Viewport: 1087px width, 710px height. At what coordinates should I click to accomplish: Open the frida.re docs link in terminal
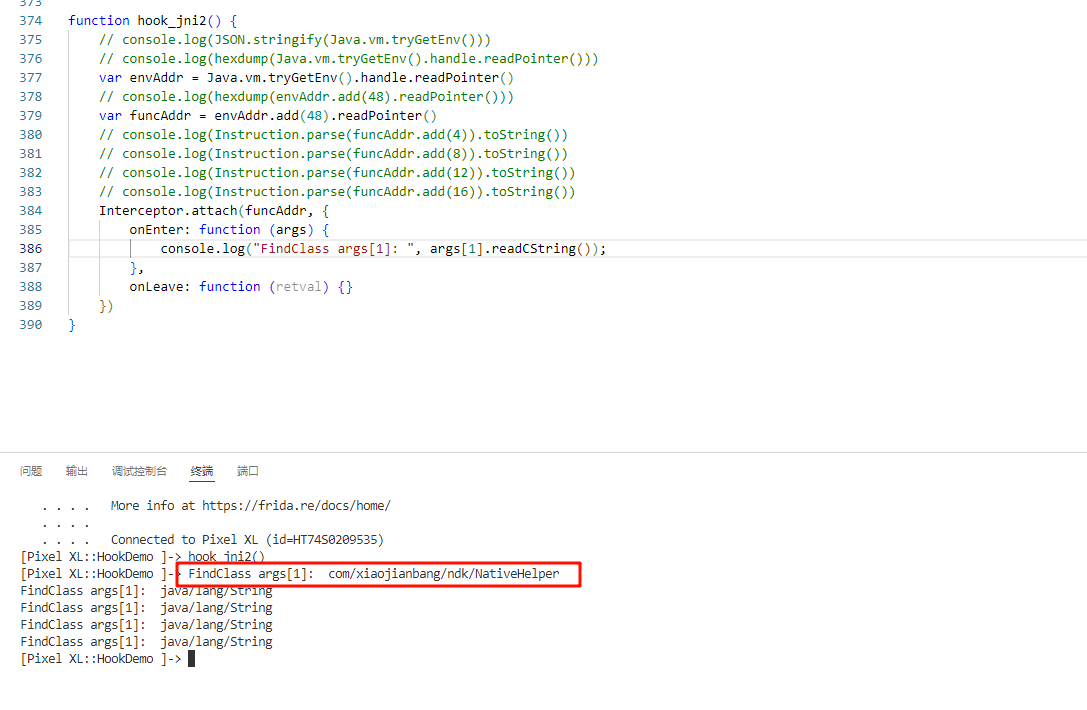(296, 506)
